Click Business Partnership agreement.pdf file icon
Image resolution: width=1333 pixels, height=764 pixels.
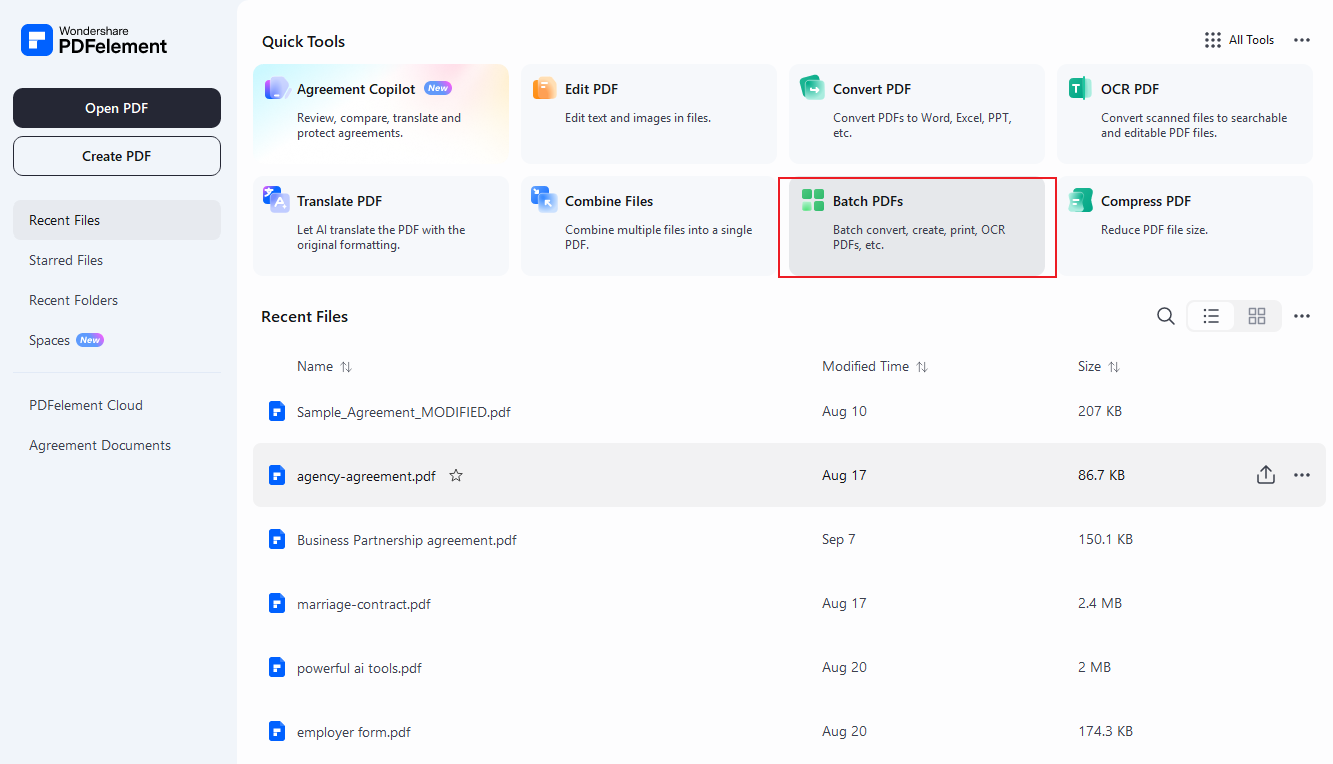pos(277,539)
